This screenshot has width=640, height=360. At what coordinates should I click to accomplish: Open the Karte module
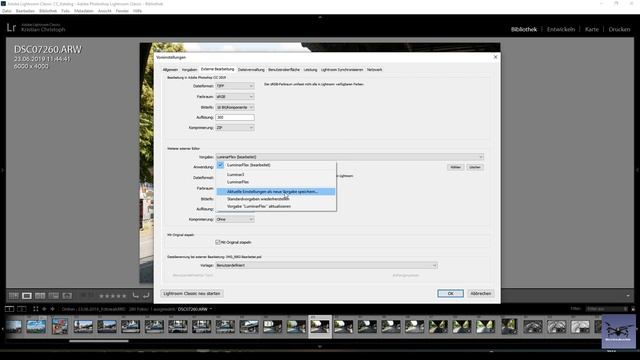point(591,29)
